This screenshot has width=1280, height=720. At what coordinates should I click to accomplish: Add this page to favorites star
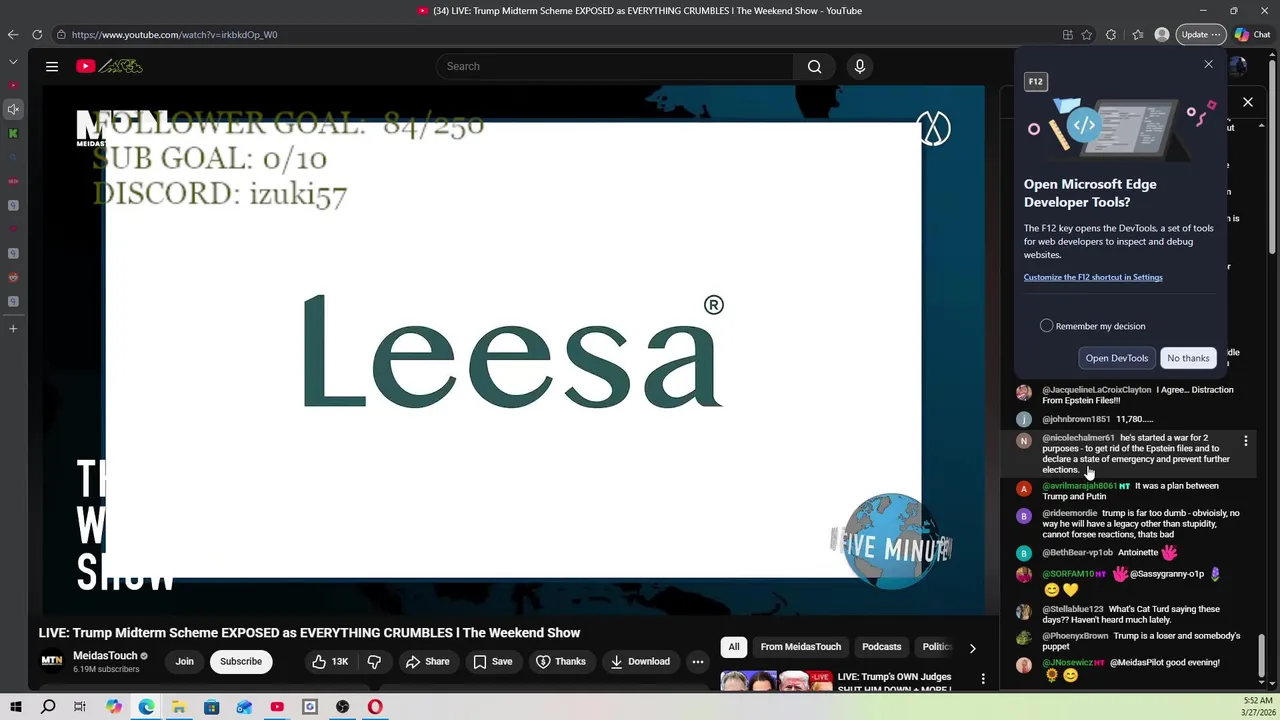(1087, 34)
